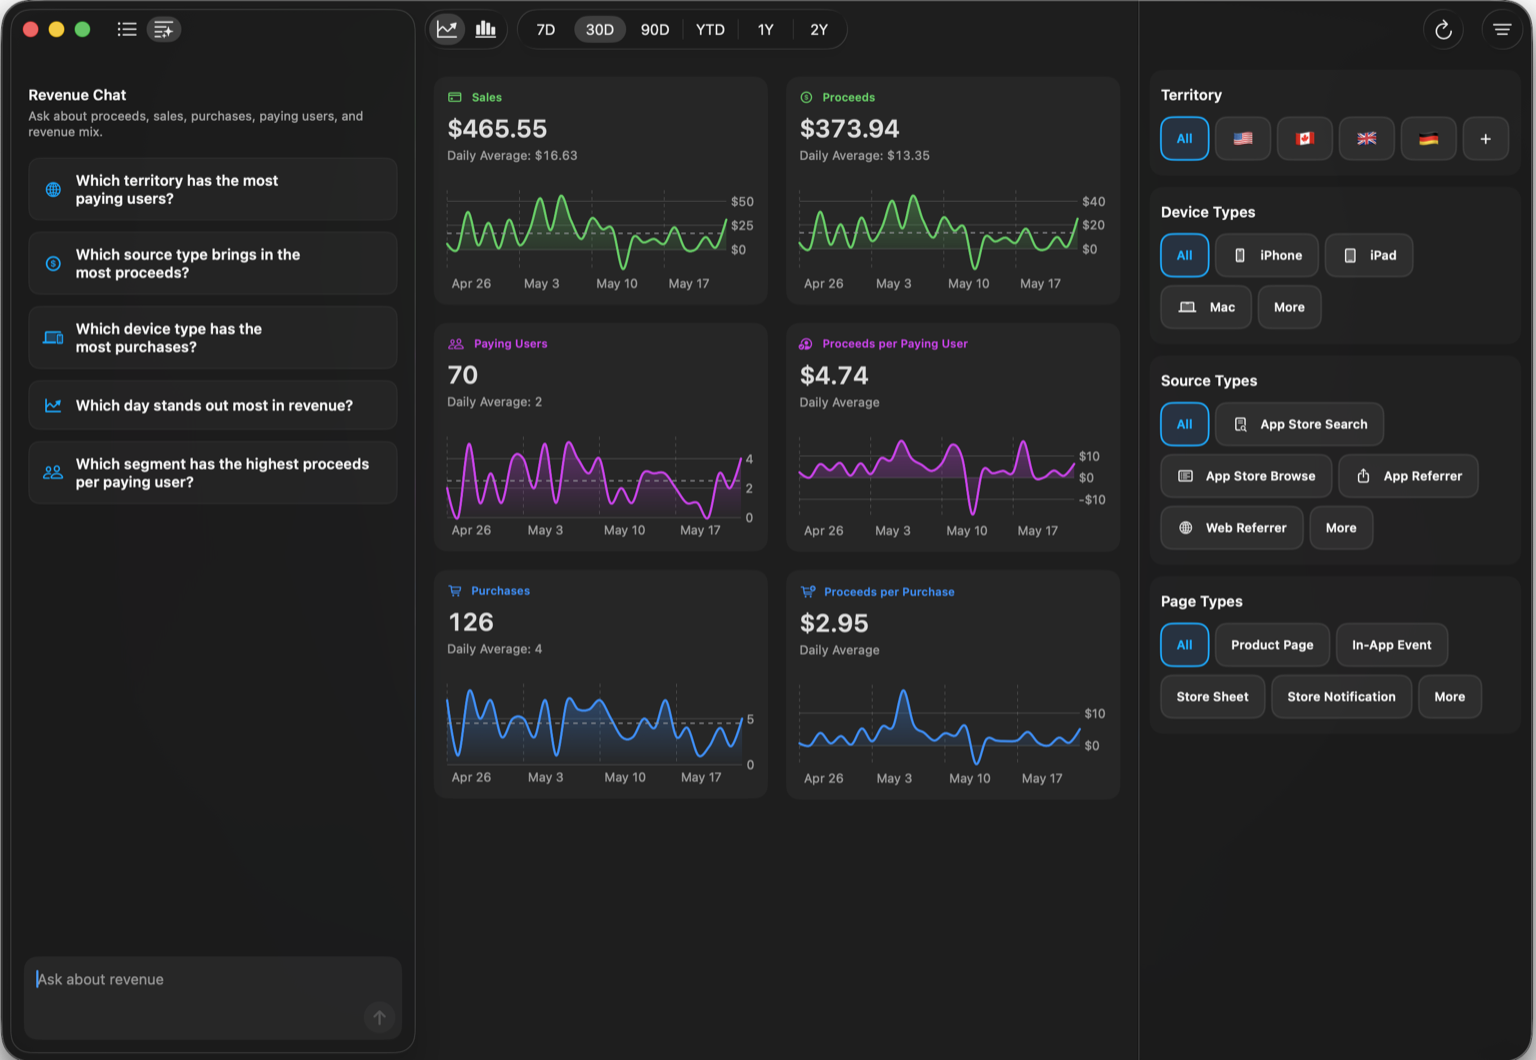Click the Purchases line chart
The height and width of the screenshot is (1060, 1536).
(594, 725)
